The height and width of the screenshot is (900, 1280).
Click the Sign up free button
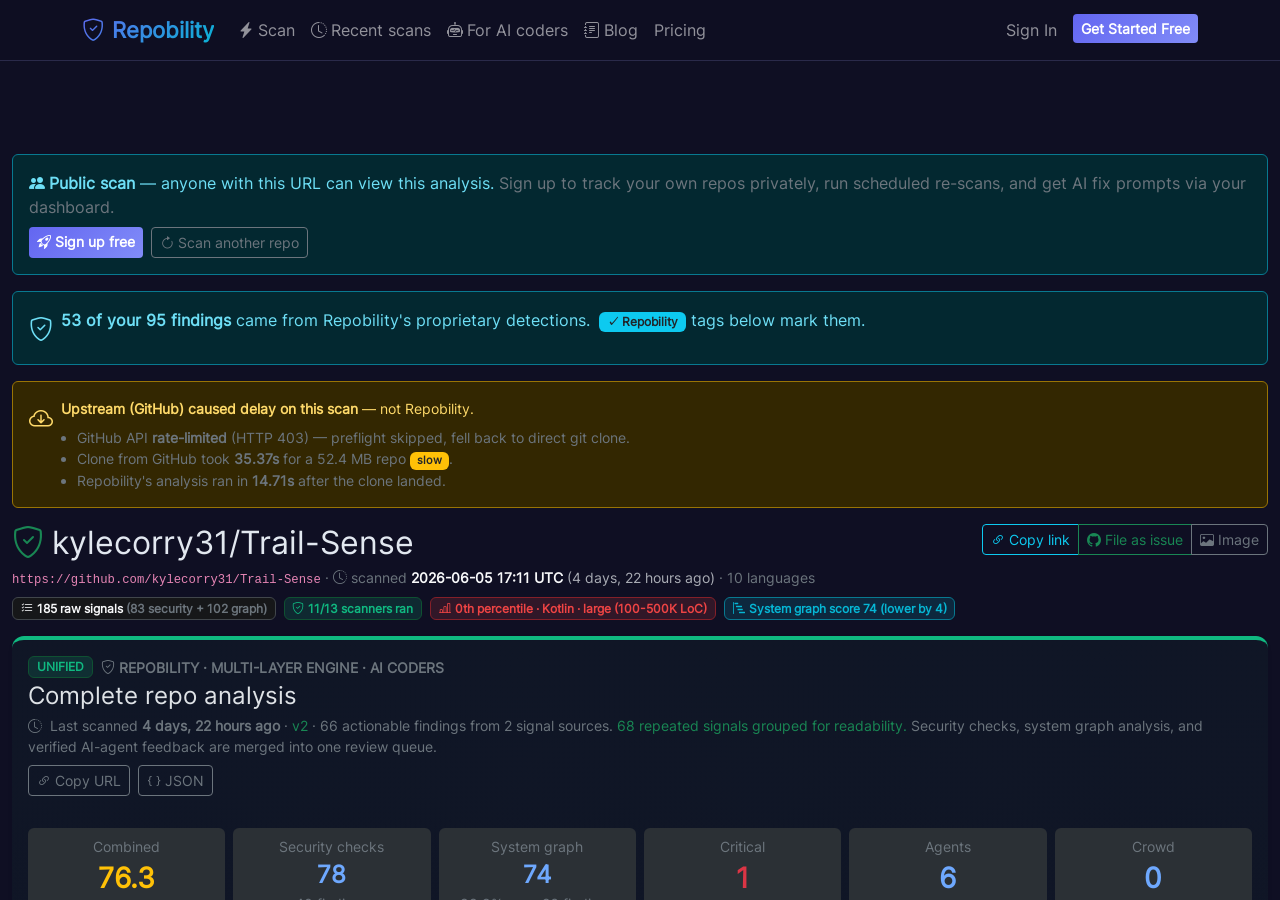coord(86,242)
